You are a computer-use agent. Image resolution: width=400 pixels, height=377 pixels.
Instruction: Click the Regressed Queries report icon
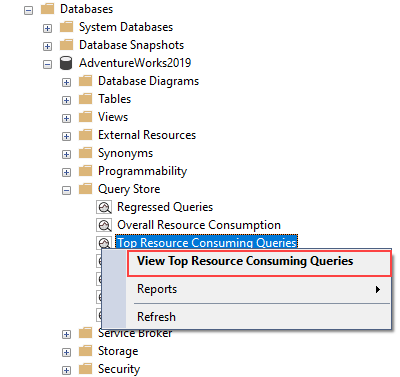(104, 207)
